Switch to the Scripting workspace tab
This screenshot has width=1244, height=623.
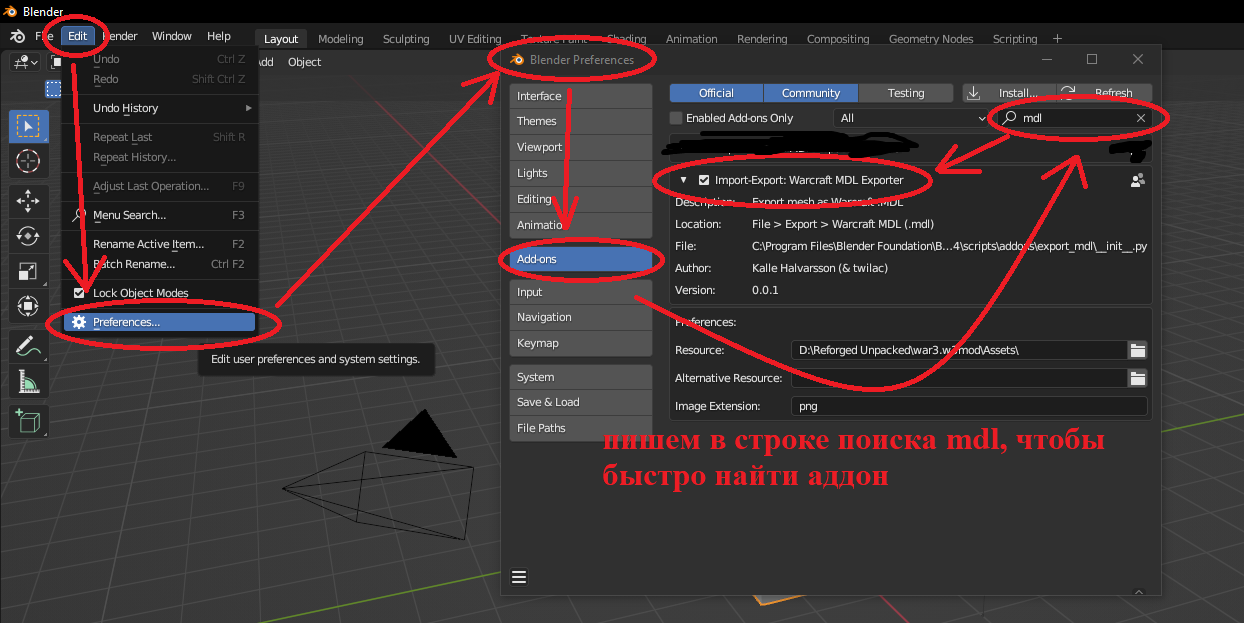pos(1015,39)
